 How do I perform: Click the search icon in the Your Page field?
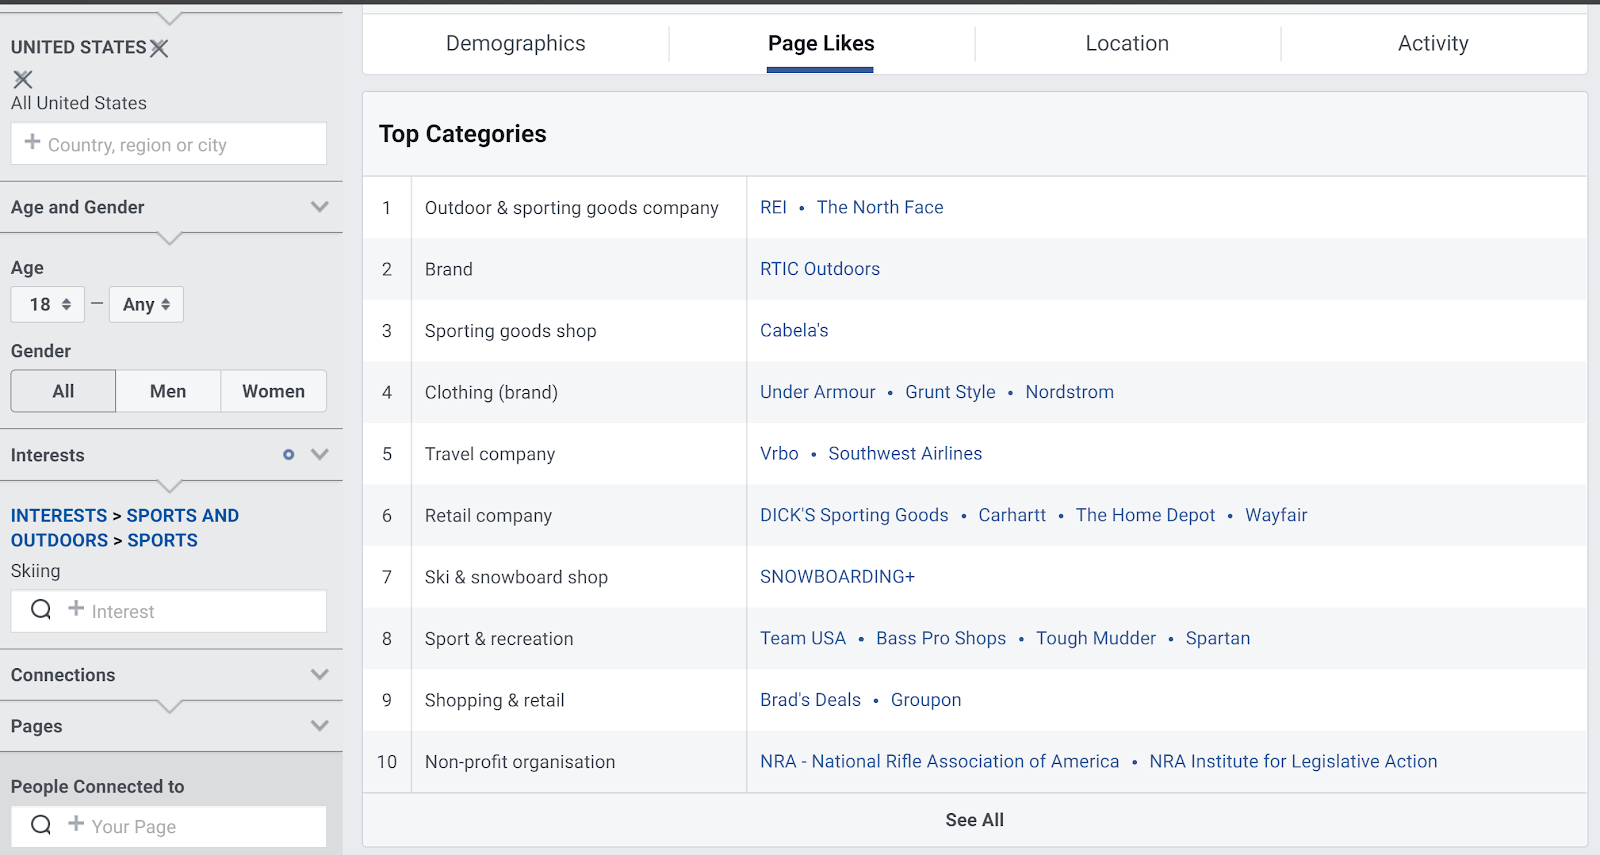coord(41,825)
